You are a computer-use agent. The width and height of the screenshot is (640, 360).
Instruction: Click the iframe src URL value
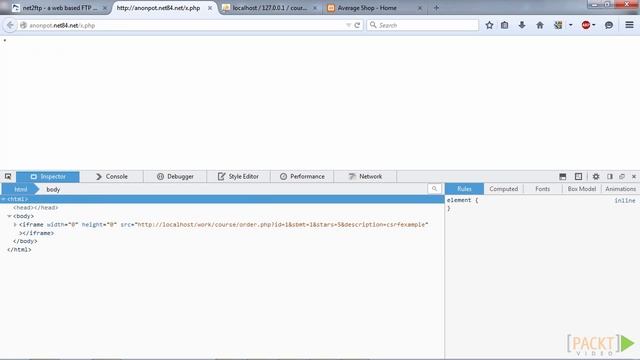(x=282, y=224)
